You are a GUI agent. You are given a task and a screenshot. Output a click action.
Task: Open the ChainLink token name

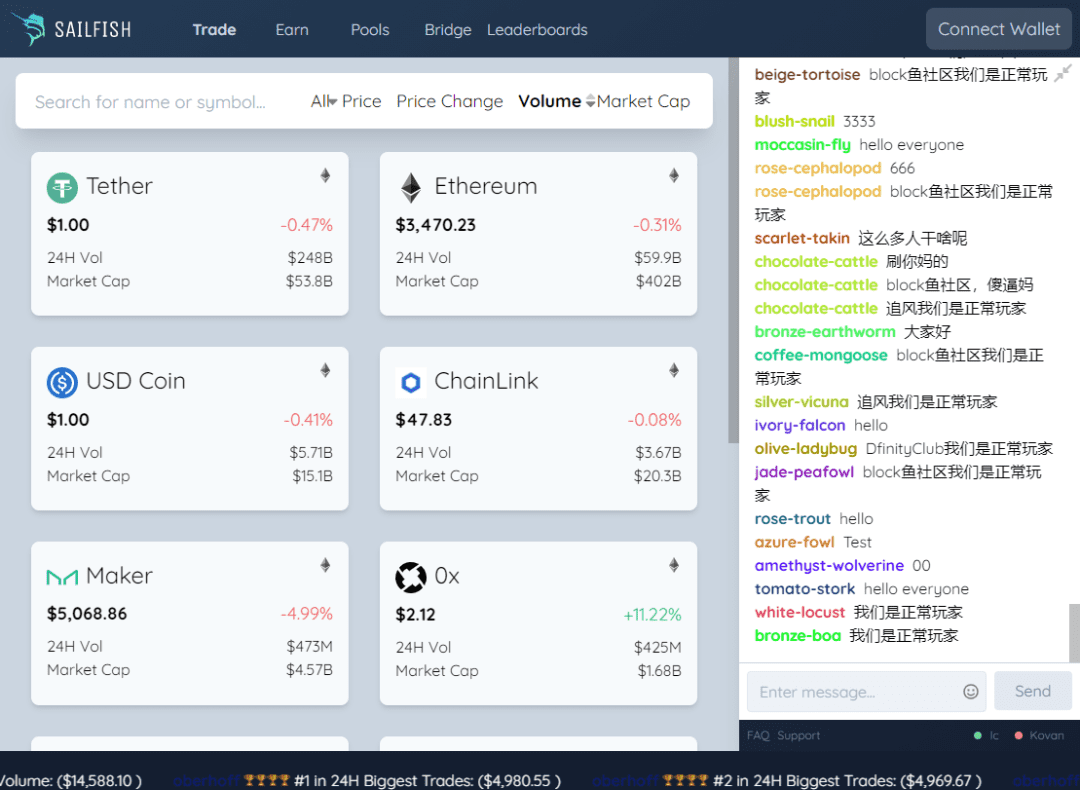(x=486, y=381)
